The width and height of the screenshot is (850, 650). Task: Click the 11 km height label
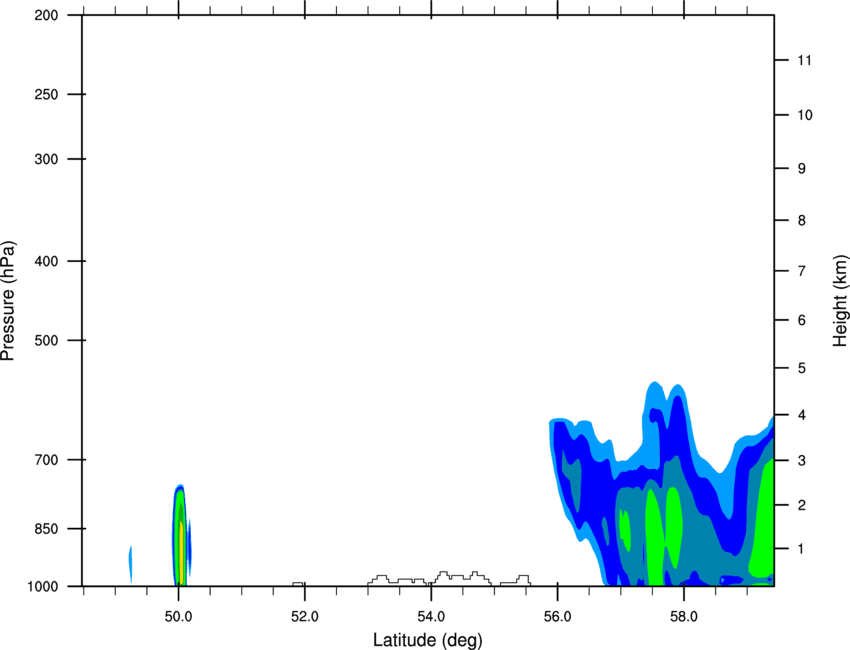805,60
